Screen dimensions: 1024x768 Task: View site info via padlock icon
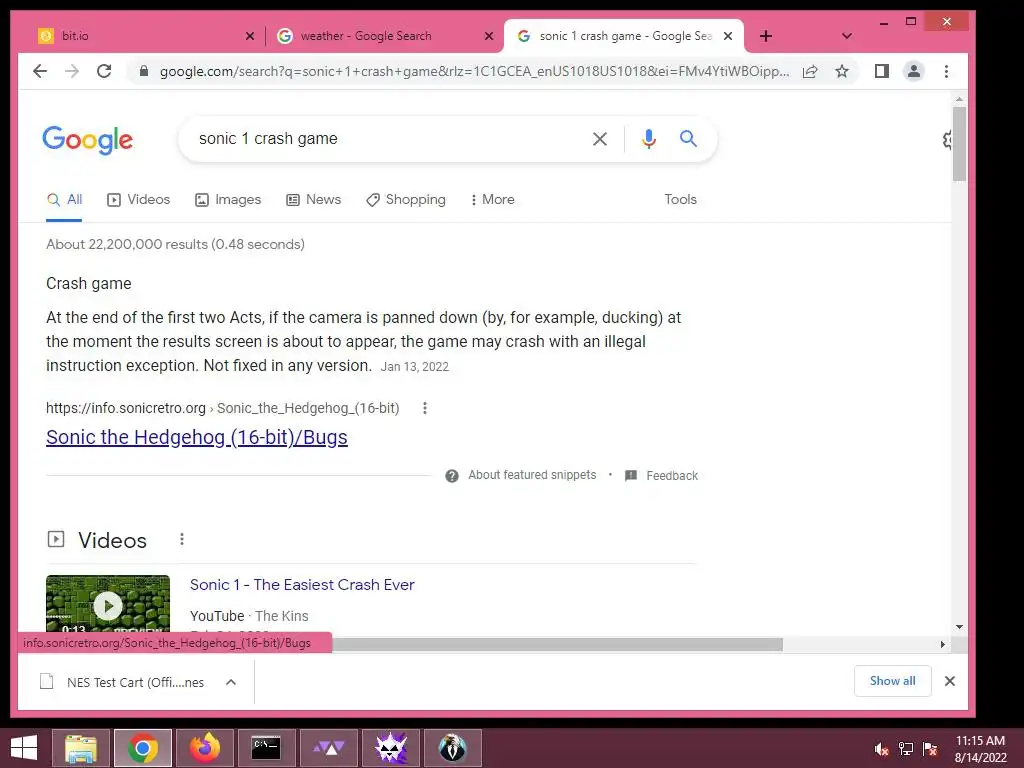(144, 71)
